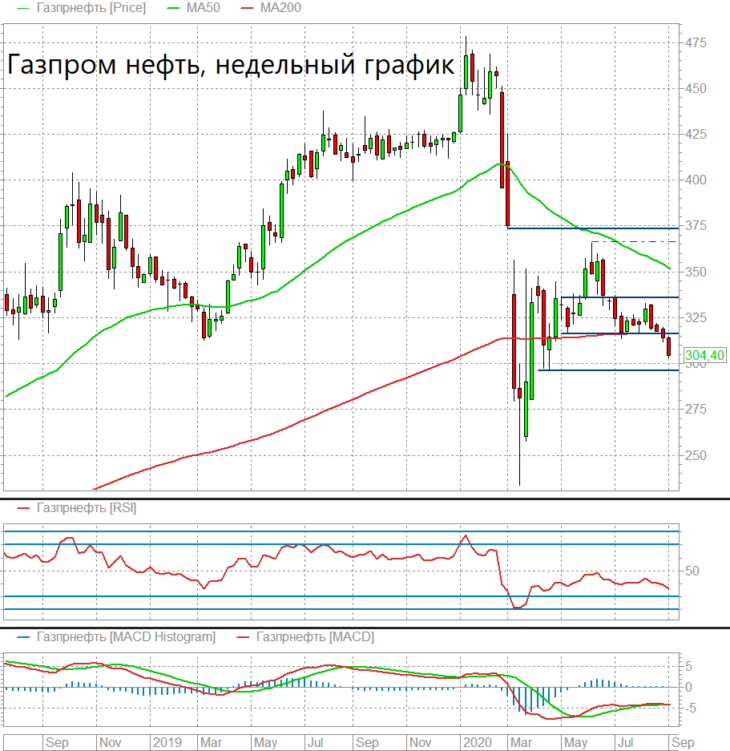Click the dashed blue line near 367
The height and width of the screenshot is (751, 730).
634,241
